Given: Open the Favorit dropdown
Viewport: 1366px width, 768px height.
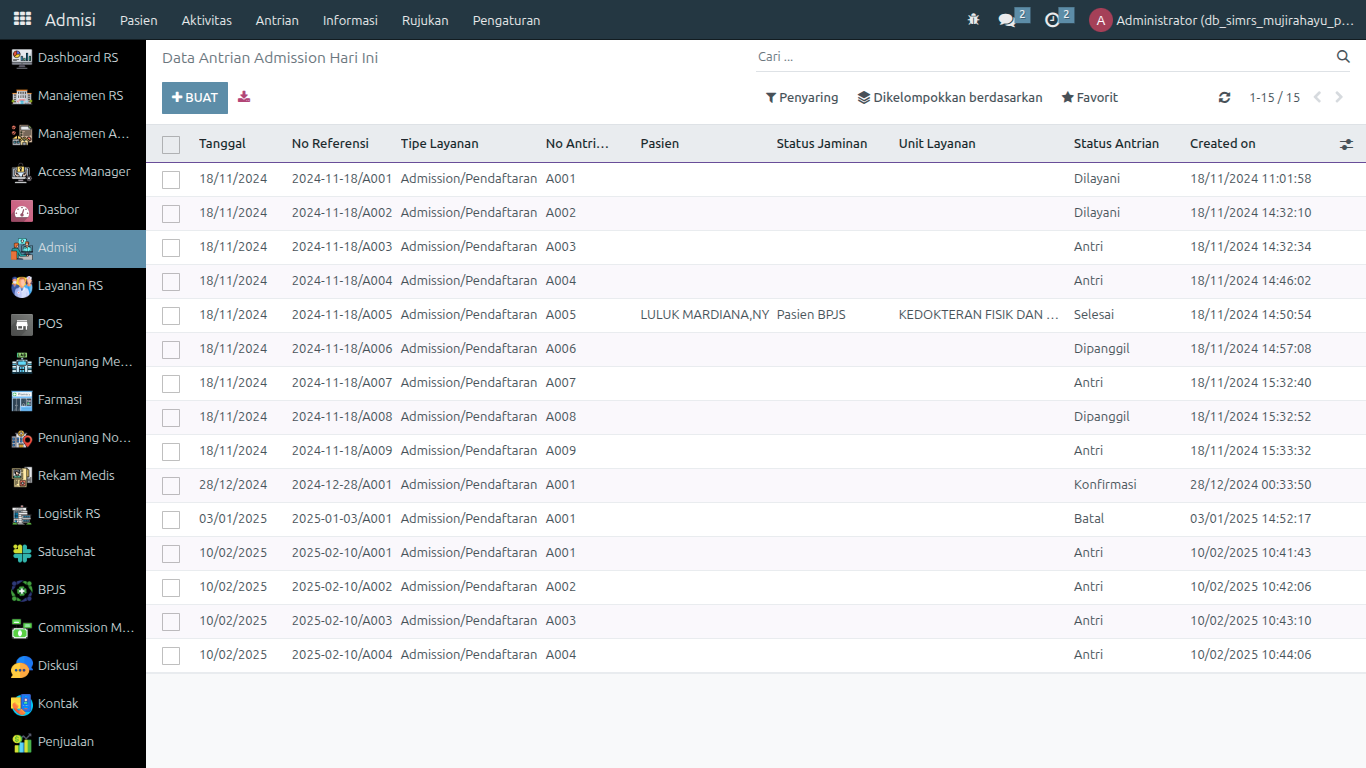Looking at the screenshot, I should [1090, 98].
